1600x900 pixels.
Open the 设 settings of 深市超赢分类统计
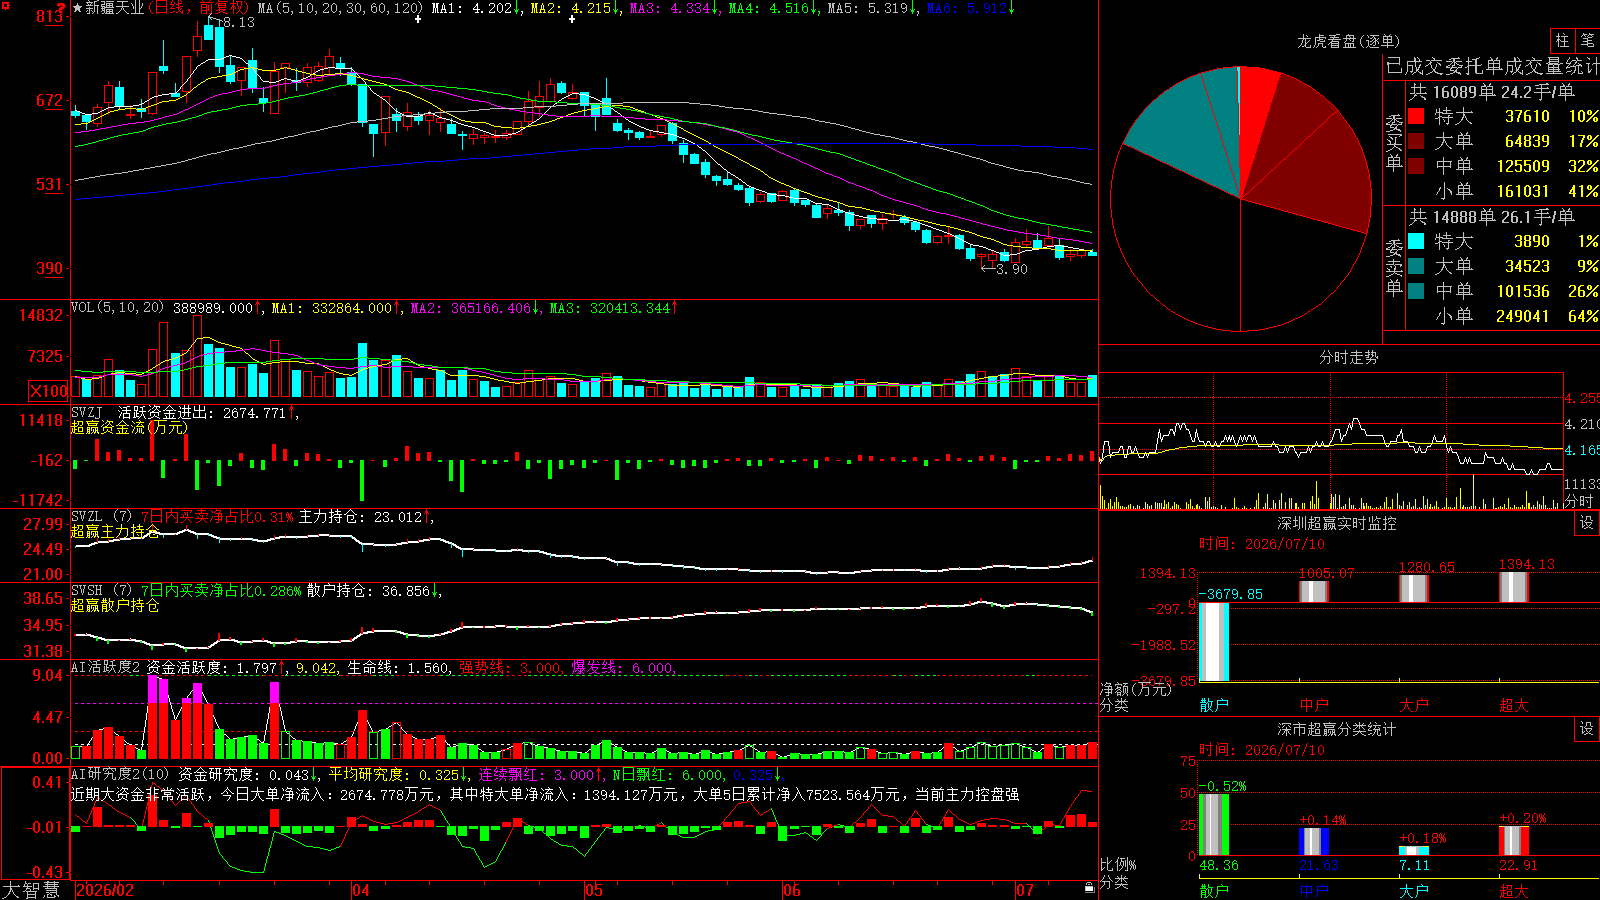[x=1587, y=729]
